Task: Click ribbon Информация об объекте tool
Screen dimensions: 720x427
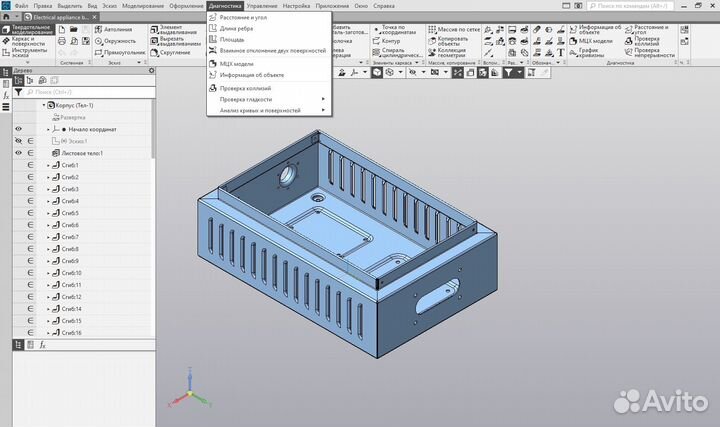Action: 595,30
